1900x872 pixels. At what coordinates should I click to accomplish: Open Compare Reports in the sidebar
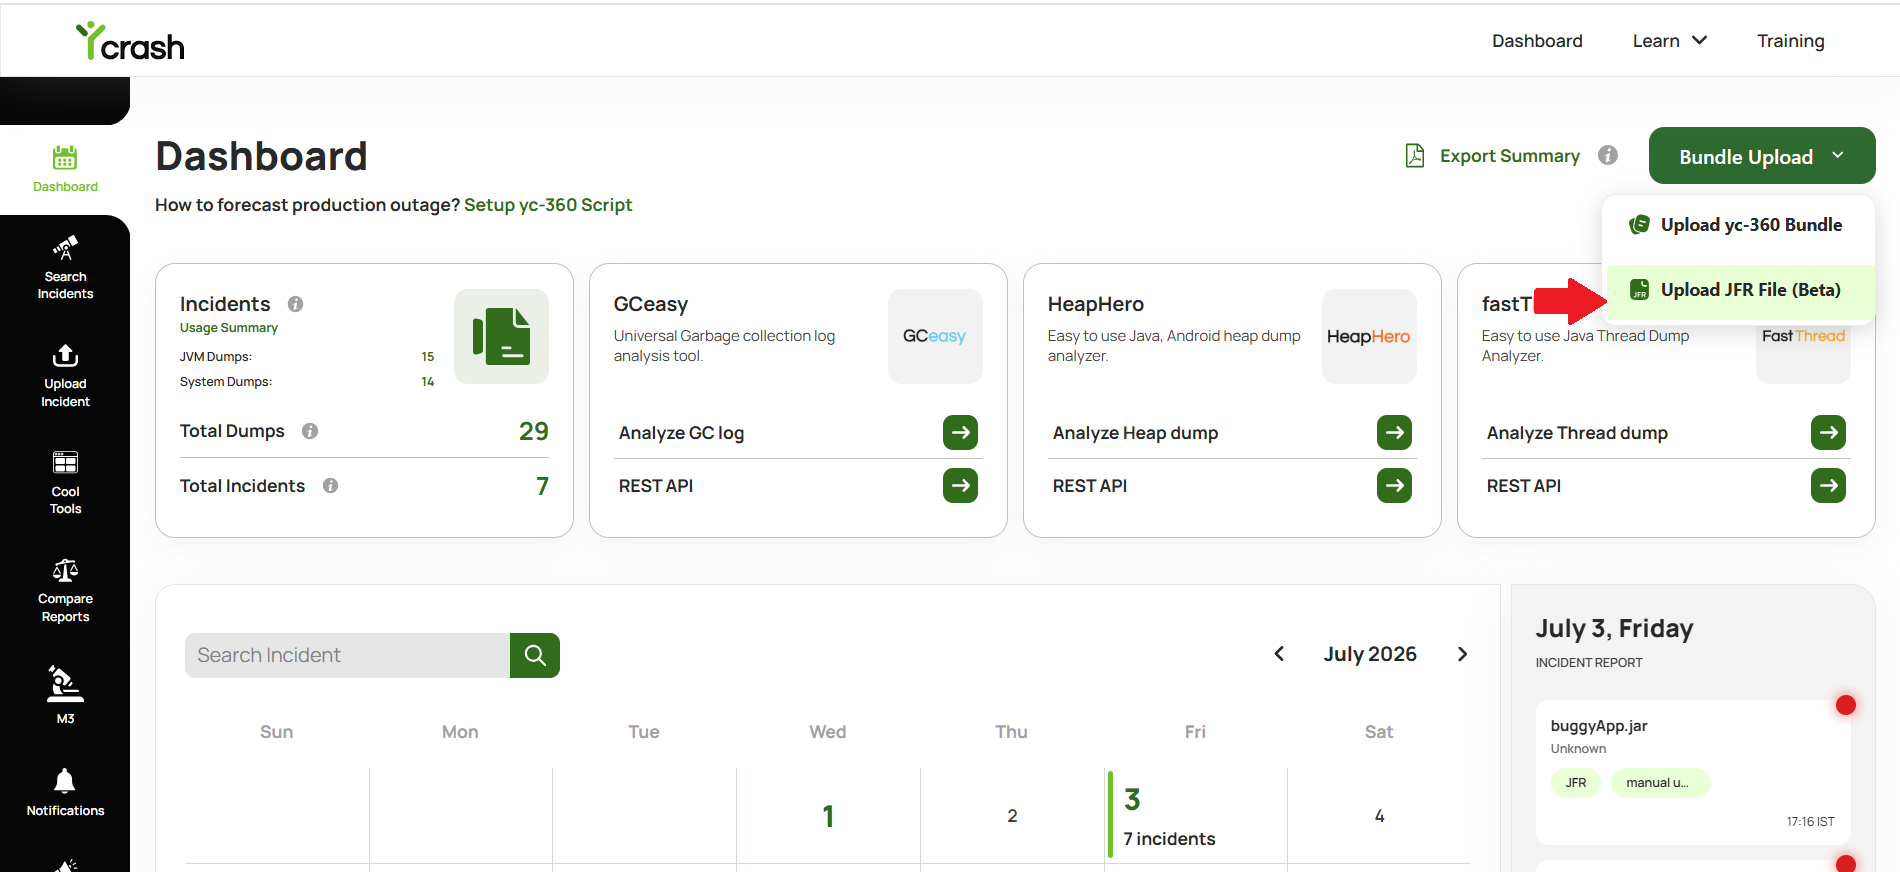click(65, 591)
